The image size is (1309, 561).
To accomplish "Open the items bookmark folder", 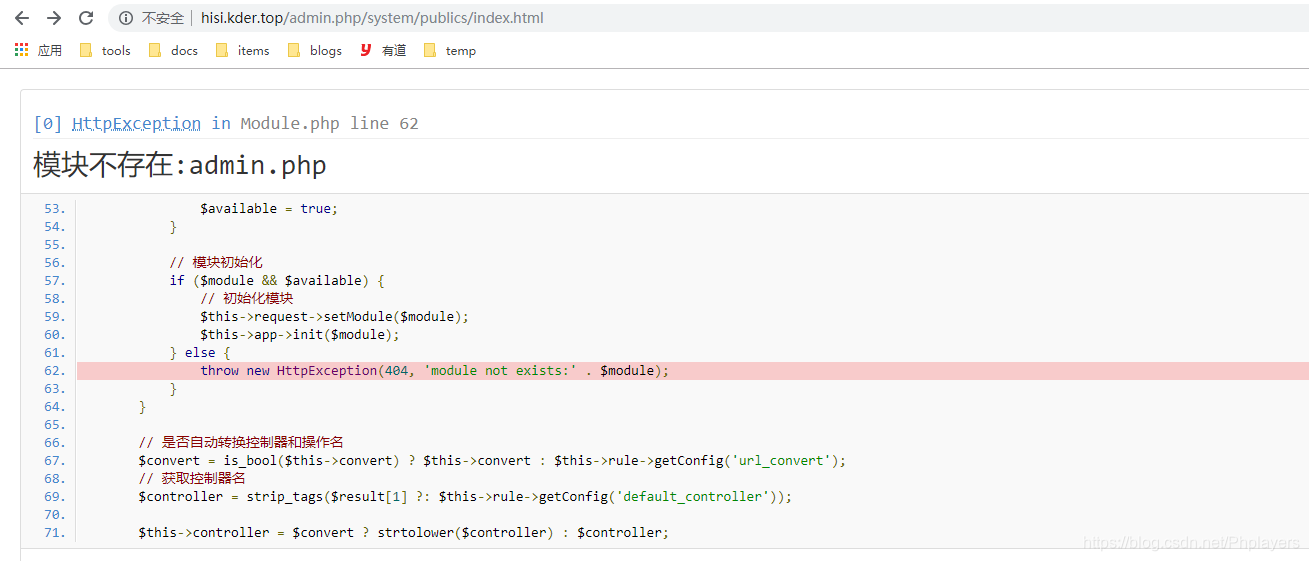I will [242, 50].
